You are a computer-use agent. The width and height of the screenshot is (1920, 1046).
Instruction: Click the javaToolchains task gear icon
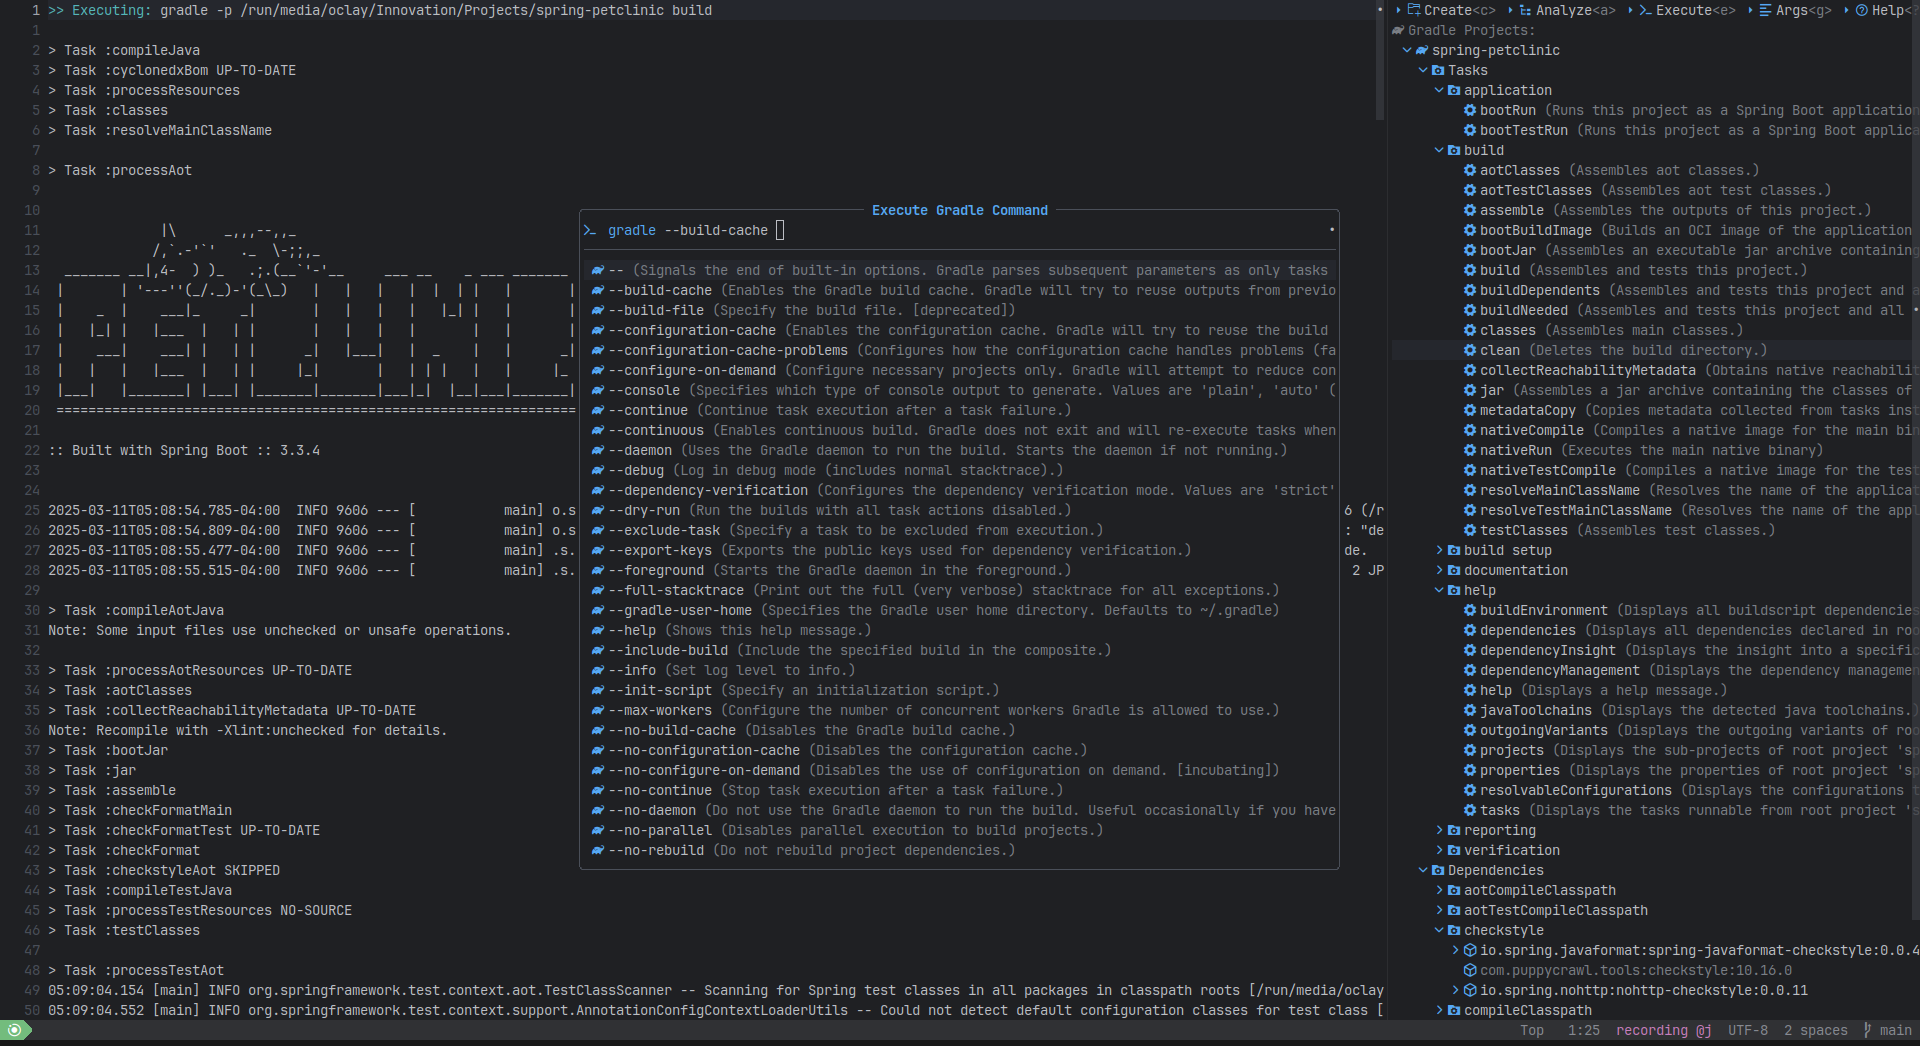[x=1470, y=710]
